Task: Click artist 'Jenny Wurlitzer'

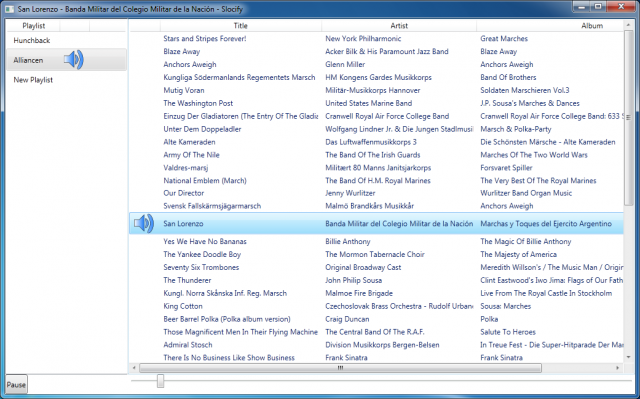Action: click(350, 193)
